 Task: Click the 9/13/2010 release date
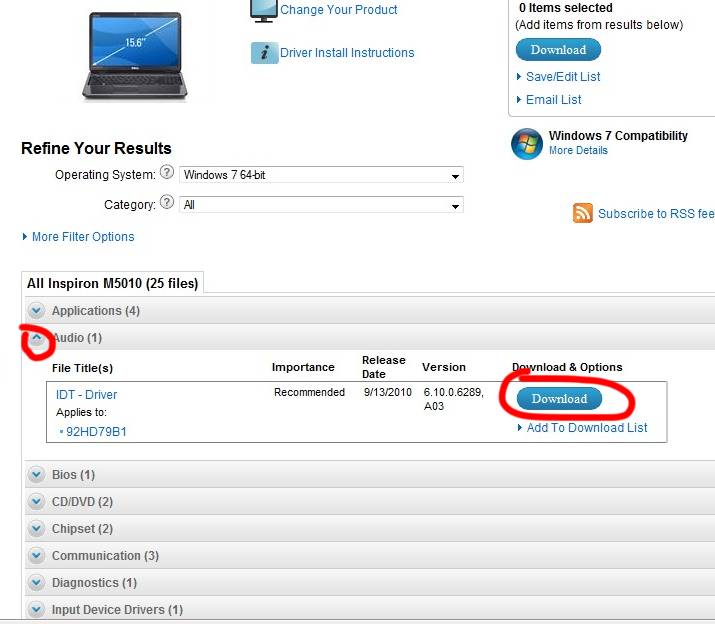tap(388, 392)
